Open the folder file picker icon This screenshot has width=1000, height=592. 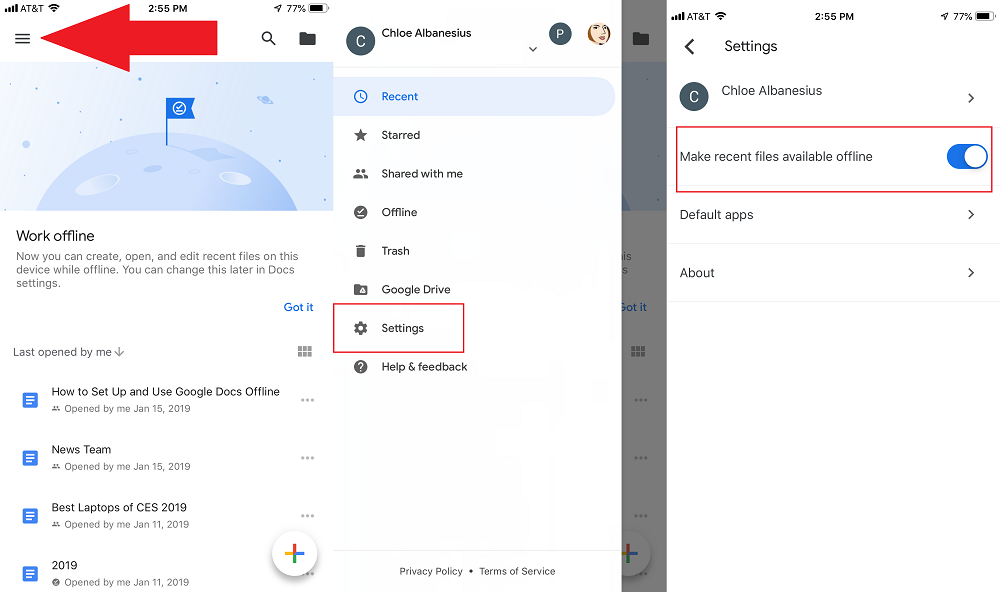308,39
